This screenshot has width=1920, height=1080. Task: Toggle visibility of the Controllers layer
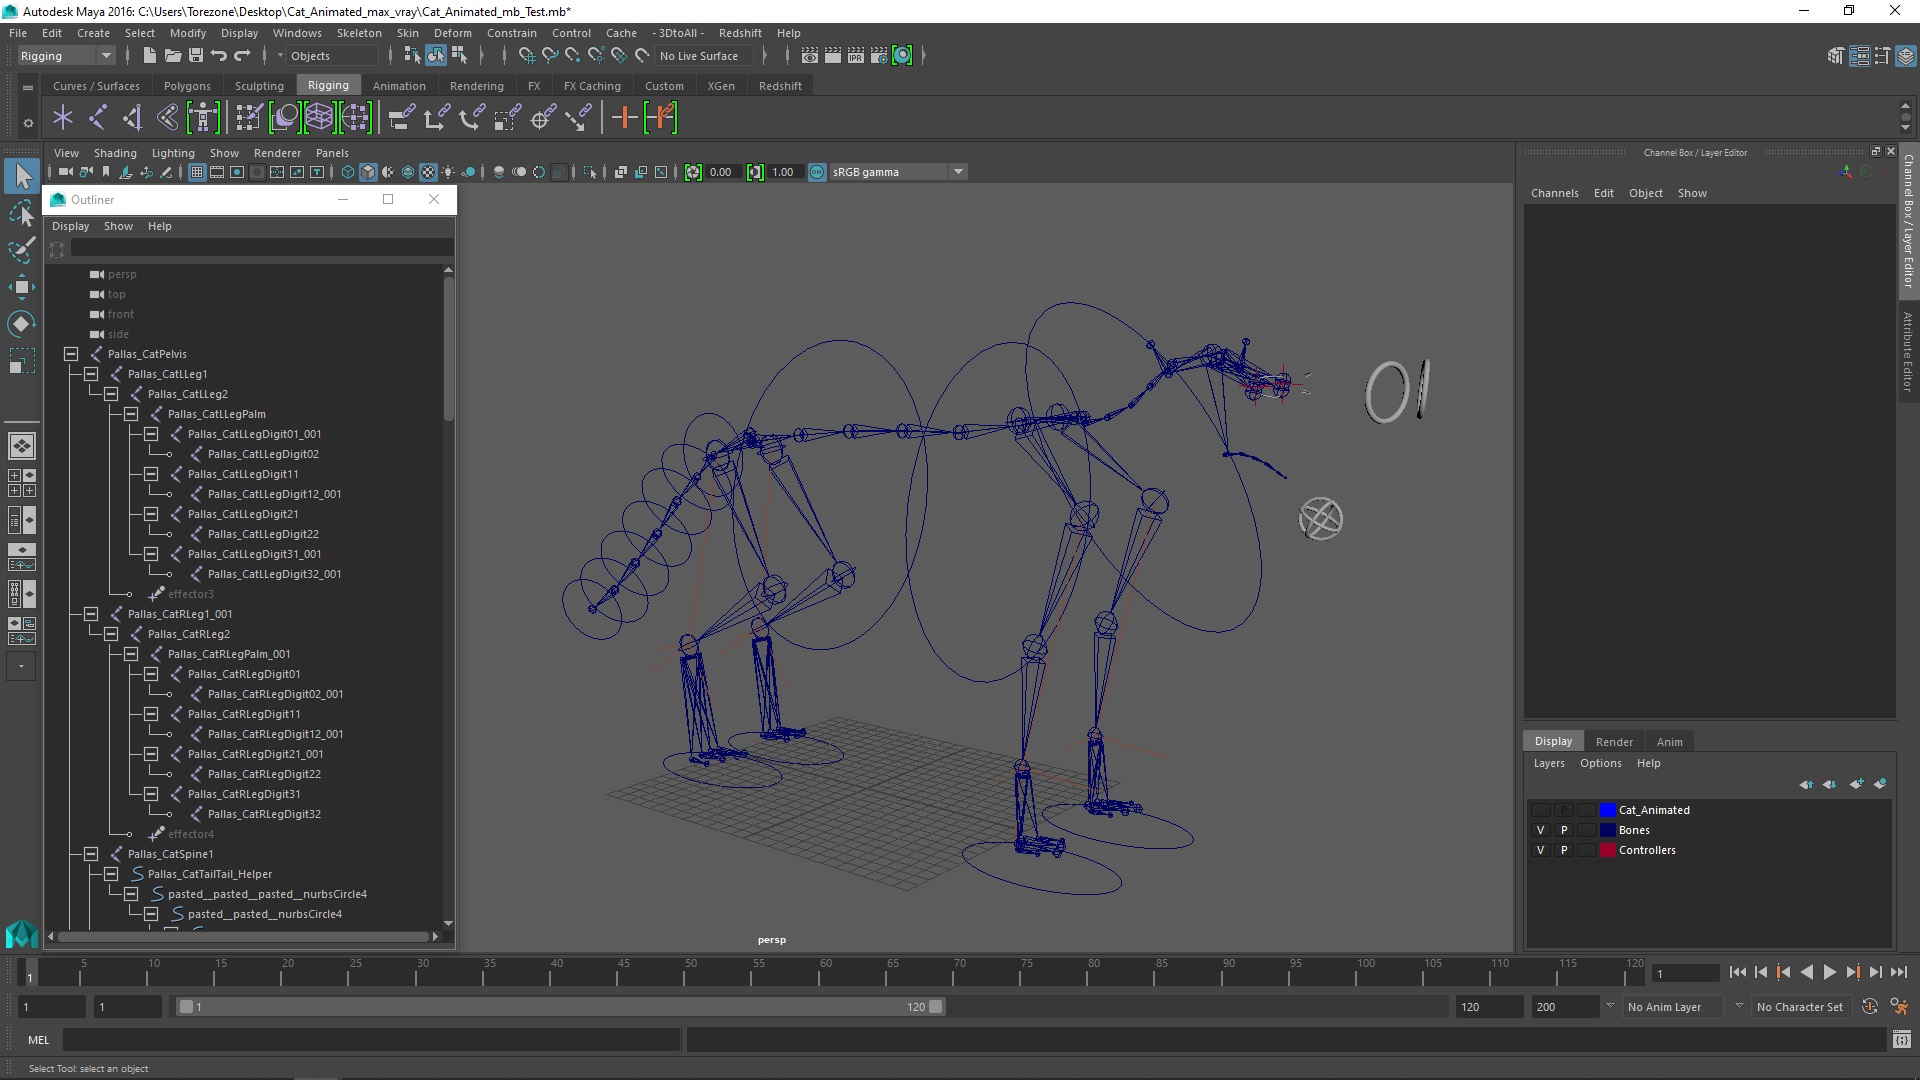point(1540,850)
